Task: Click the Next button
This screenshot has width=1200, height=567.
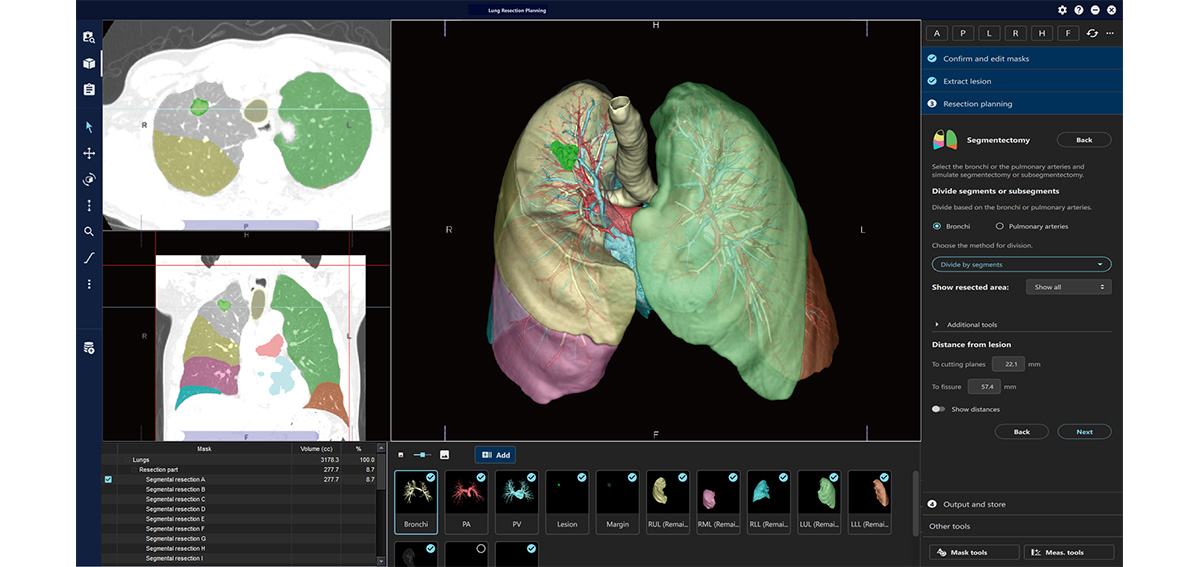Action: [x=1084, y=432]
